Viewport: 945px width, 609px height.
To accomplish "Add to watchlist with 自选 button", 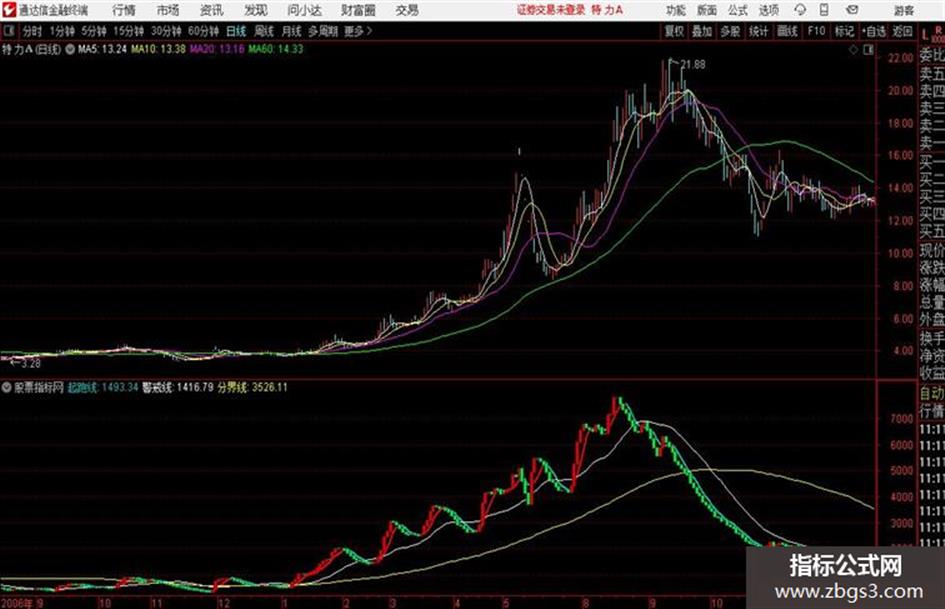I will (874, 31).
